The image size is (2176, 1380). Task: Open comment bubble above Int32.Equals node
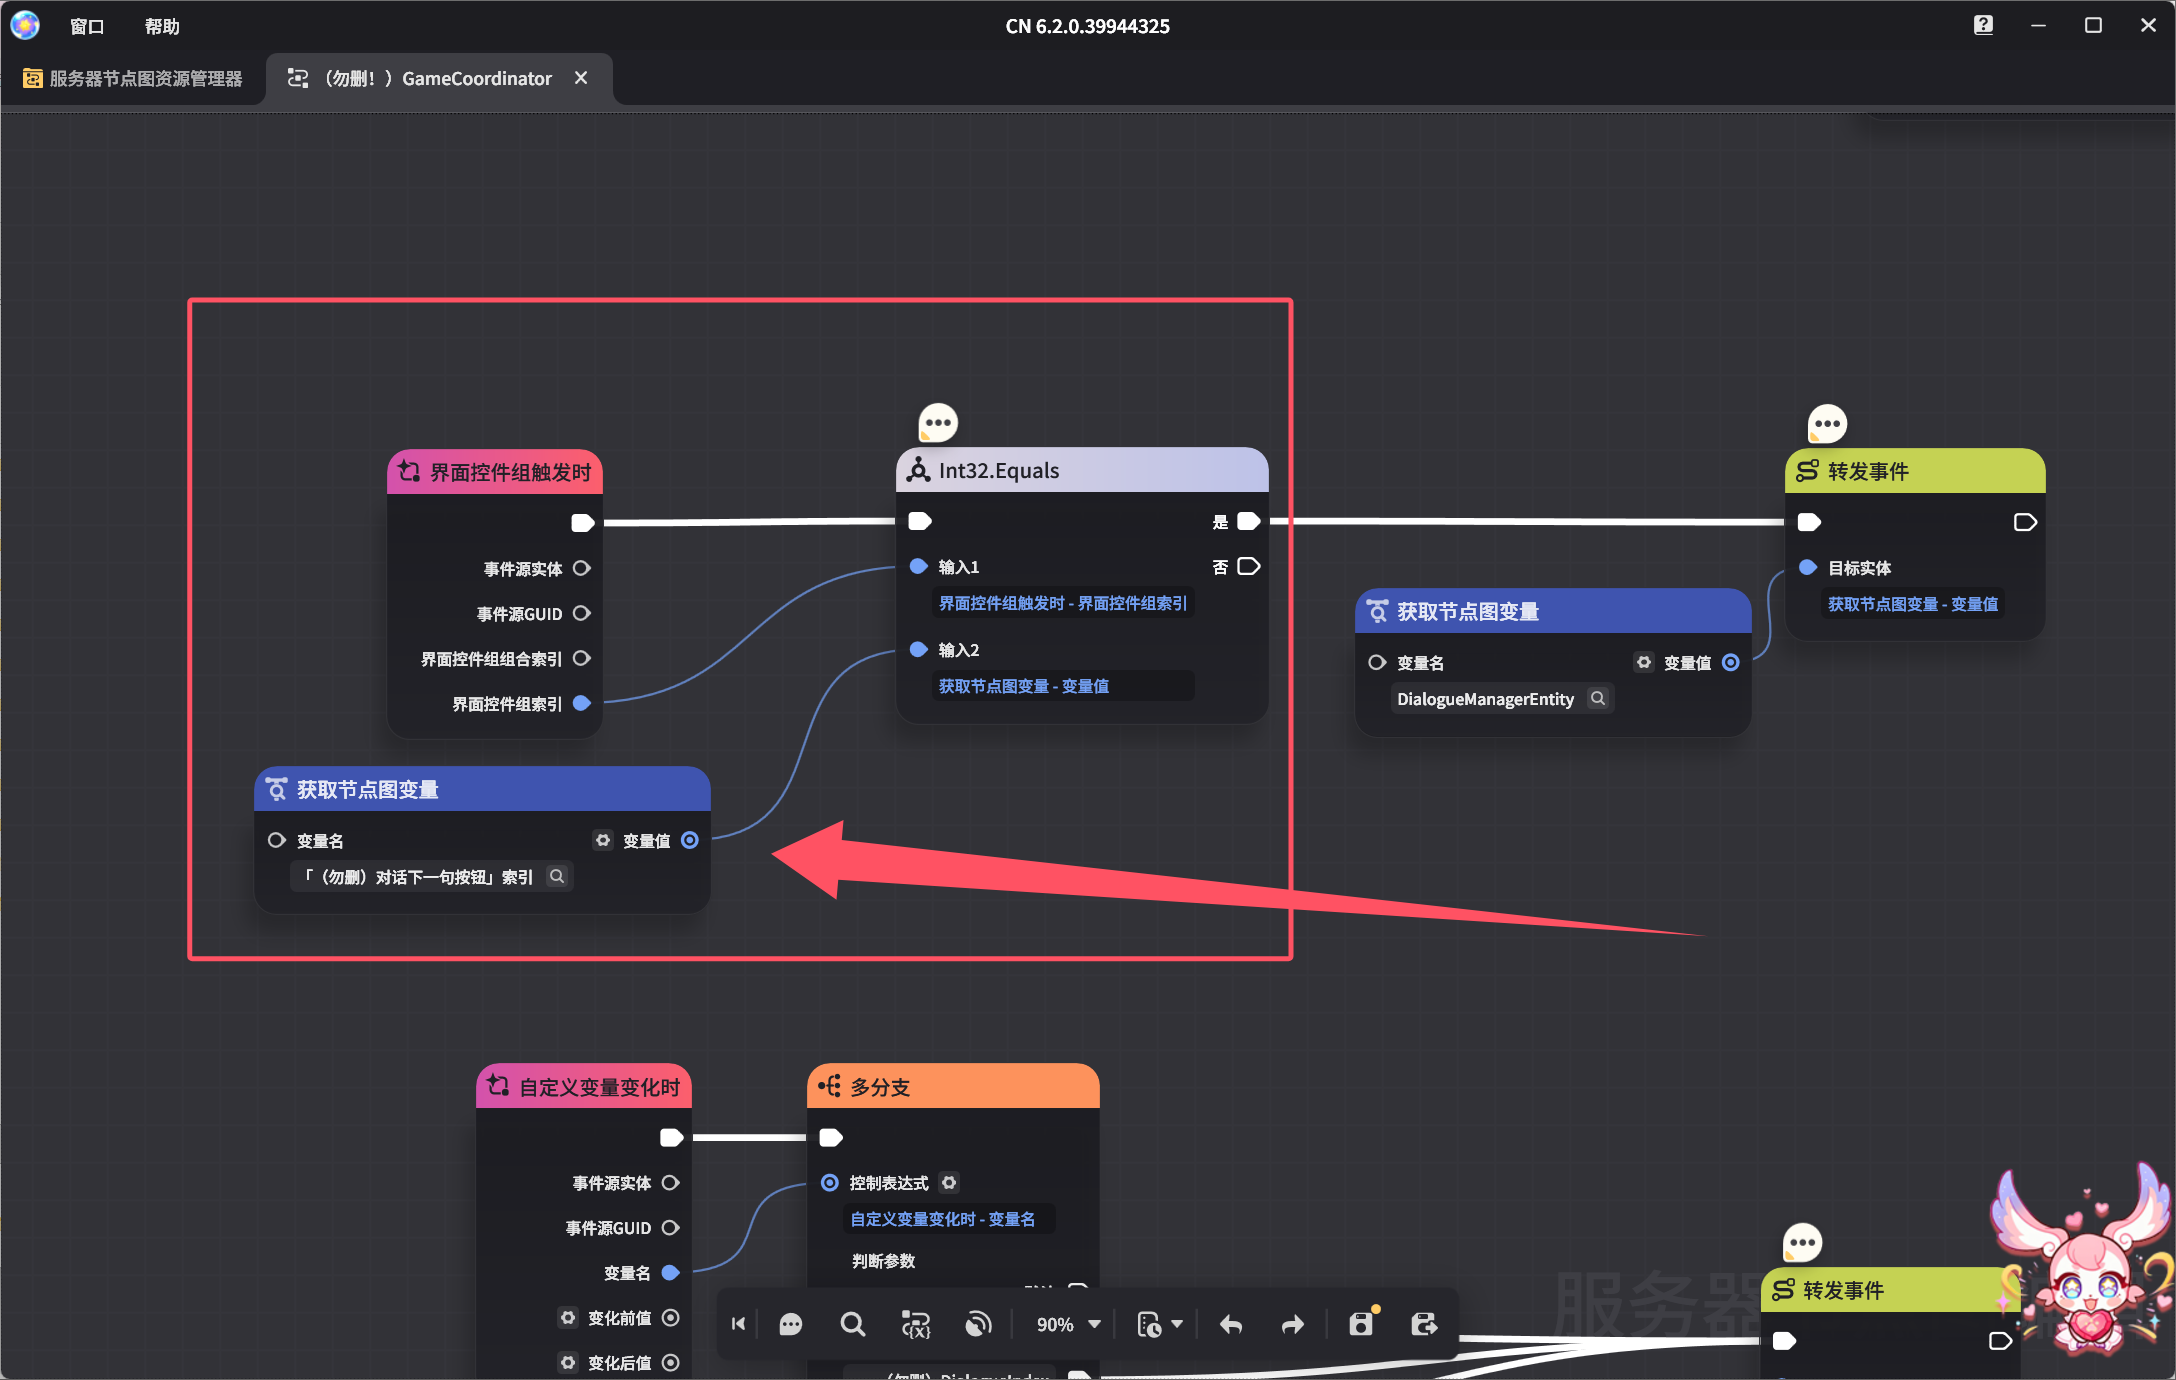[x=938, y=423]
